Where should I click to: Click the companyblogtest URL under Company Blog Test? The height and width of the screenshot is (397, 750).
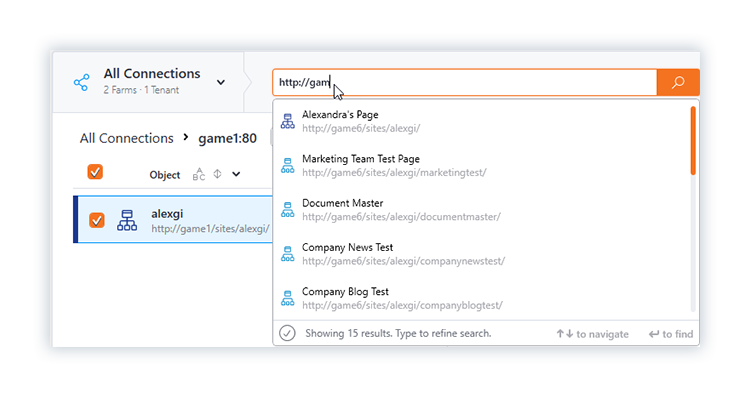click(402, 305)
